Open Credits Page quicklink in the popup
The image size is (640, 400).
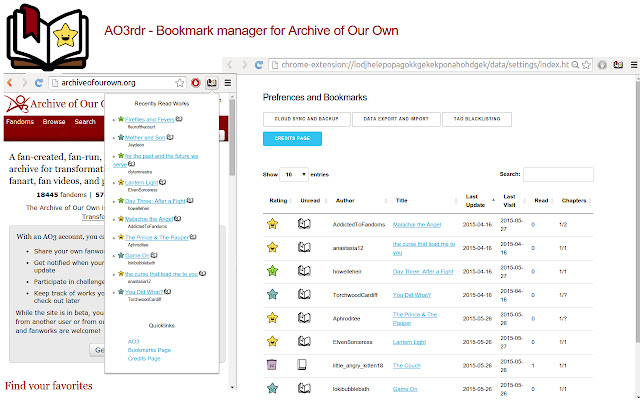[144, 358]
